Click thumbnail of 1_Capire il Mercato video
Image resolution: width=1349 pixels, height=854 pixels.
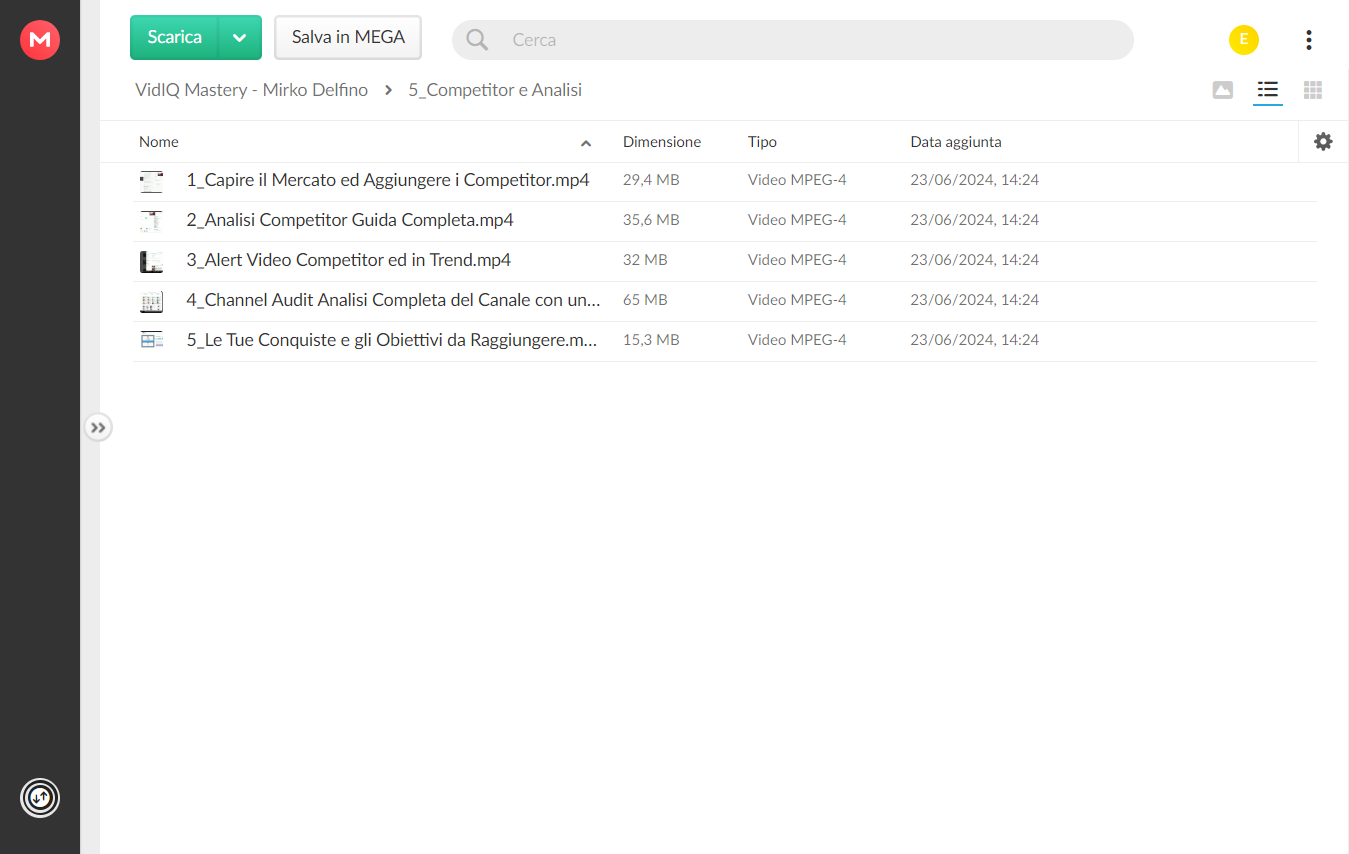pyautogui.click(x=151, y=181)
